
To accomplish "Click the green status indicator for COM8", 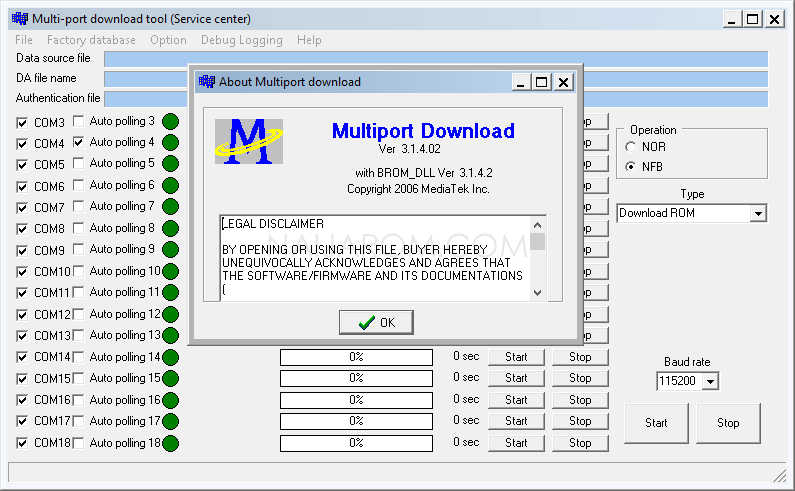I will [x=170, y=228].
